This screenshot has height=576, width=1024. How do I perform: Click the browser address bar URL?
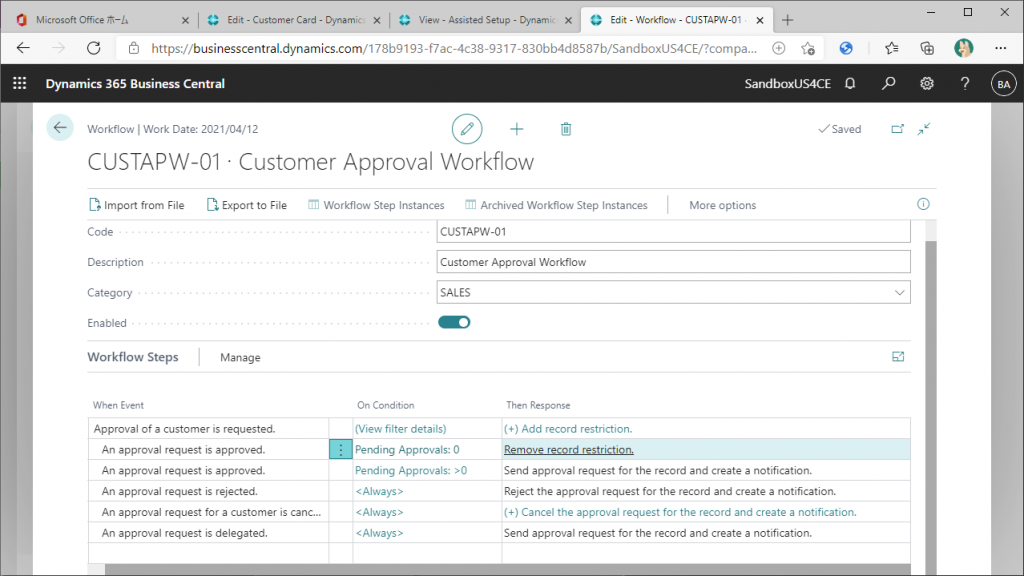(x=454, y=48)
